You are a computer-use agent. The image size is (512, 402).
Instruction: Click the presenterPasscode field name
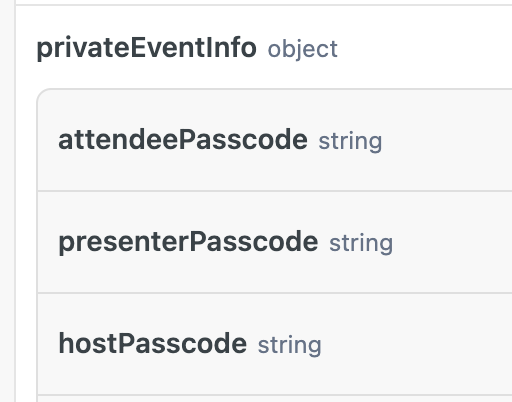point(188,242)
